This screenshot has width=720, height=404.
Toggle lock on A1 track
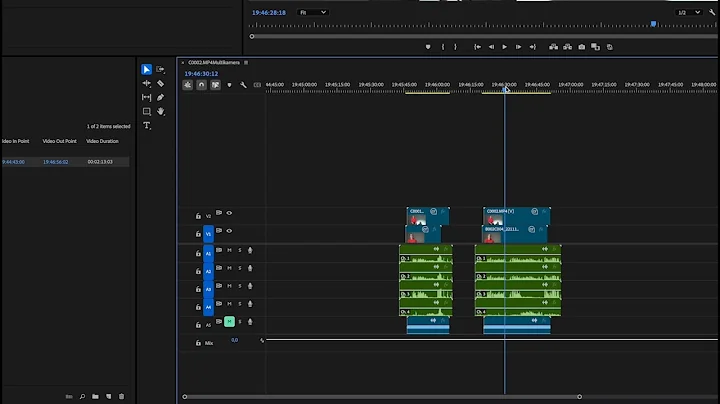tap(198, 253)
